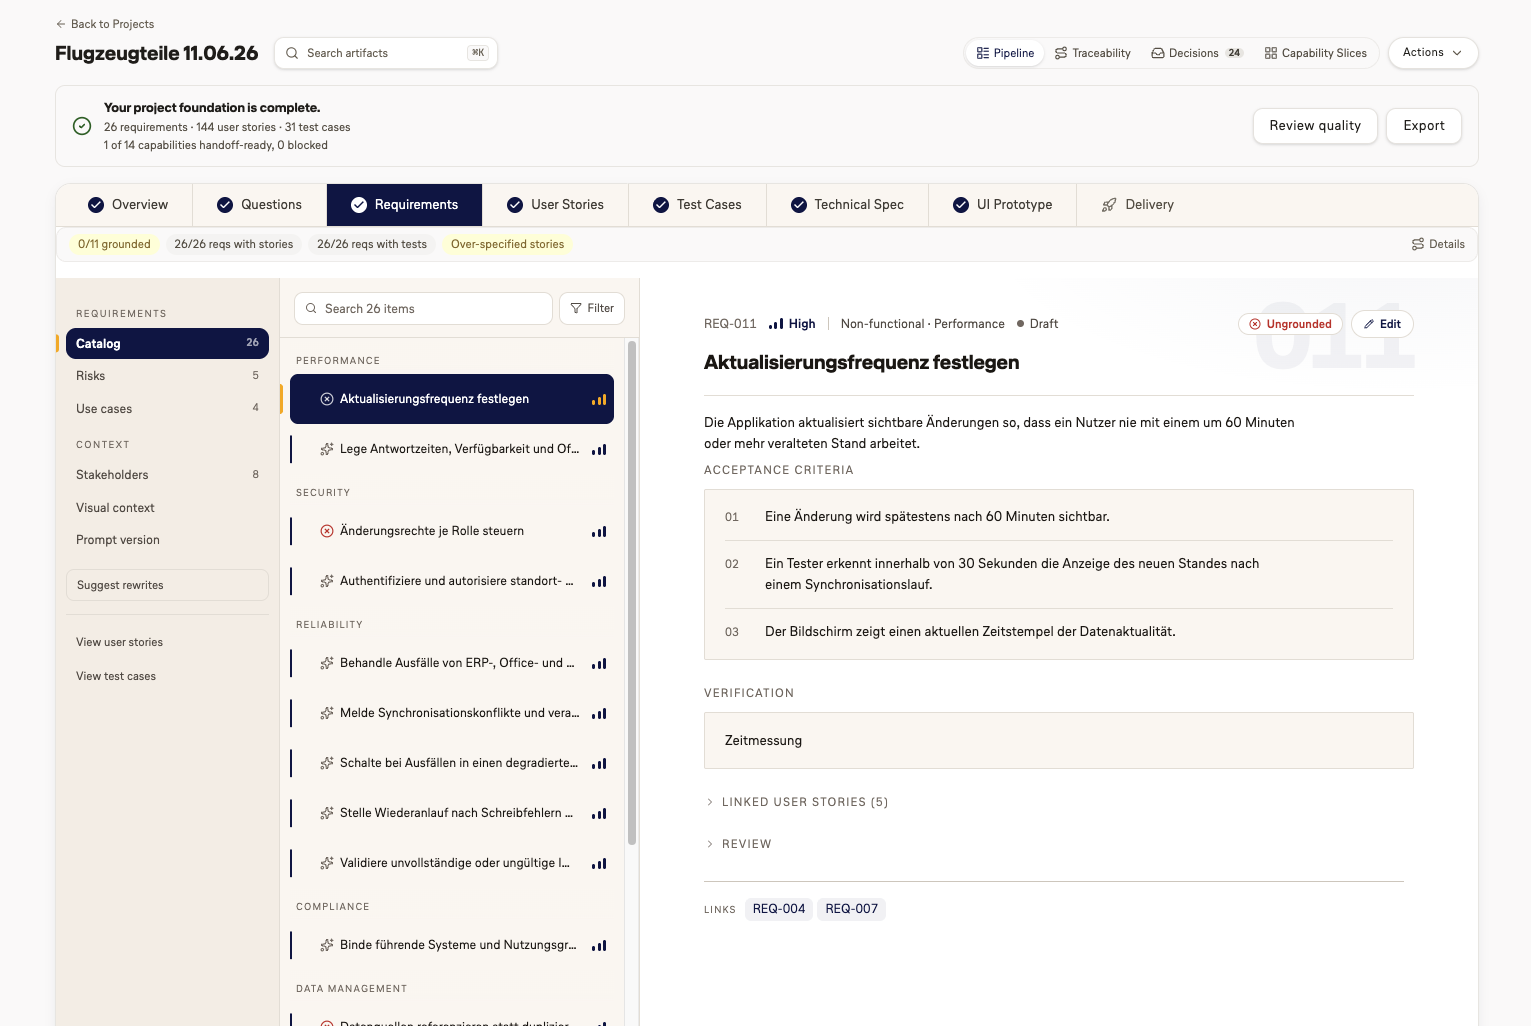Click the 26/26 reqs with stories chip

pyautogui.click(x=233, y=244)
